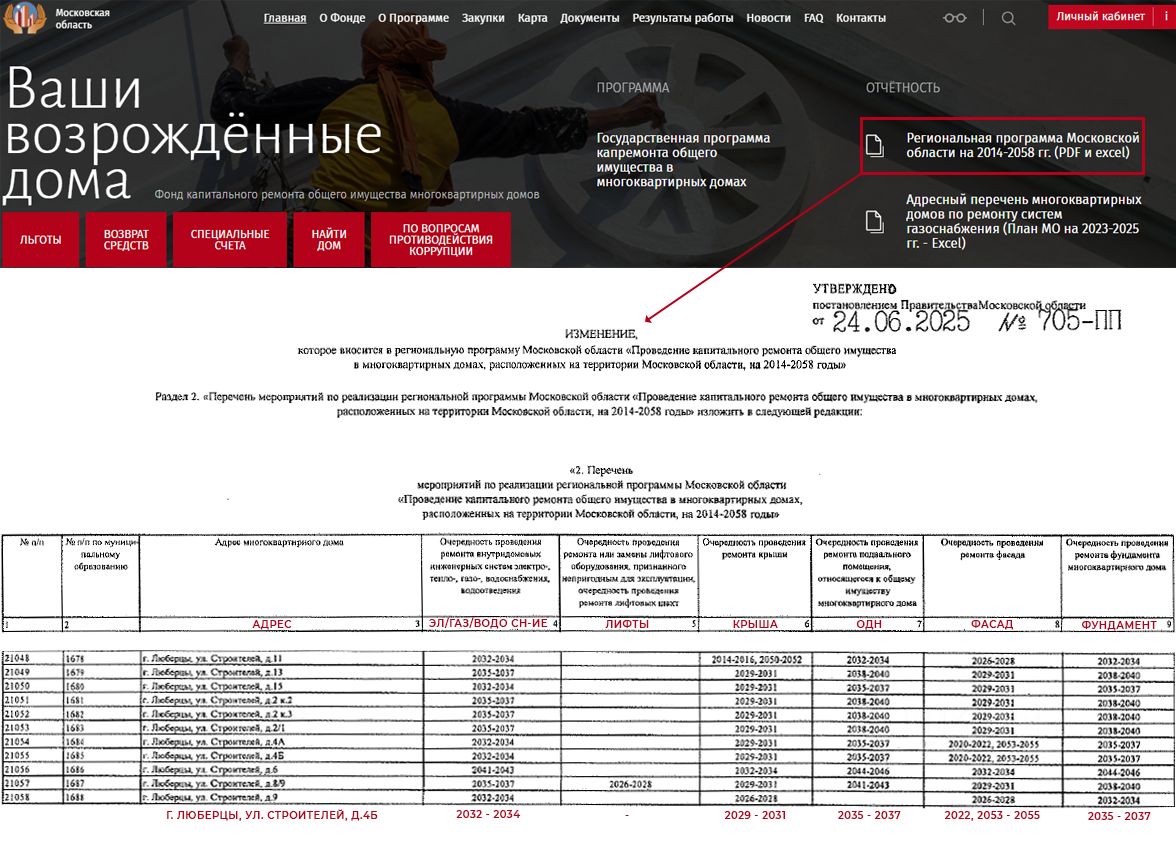Click the accessibility glasses icon
Screen dimensions: 1176x843
click(955, 18)
